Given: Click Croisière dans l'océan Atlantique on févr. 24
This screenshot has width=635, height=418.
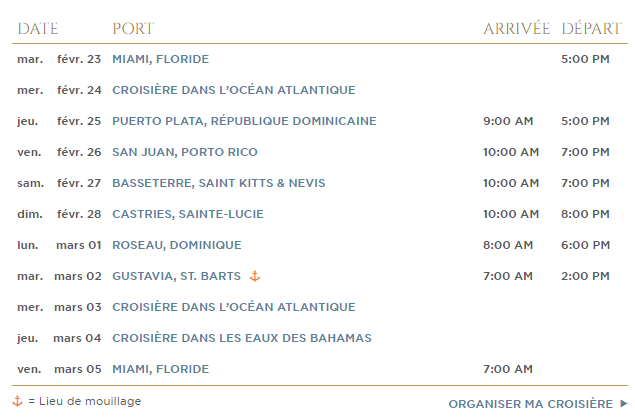Looking at the screenshot, I should pyautogui.click(x=234, y=90).
